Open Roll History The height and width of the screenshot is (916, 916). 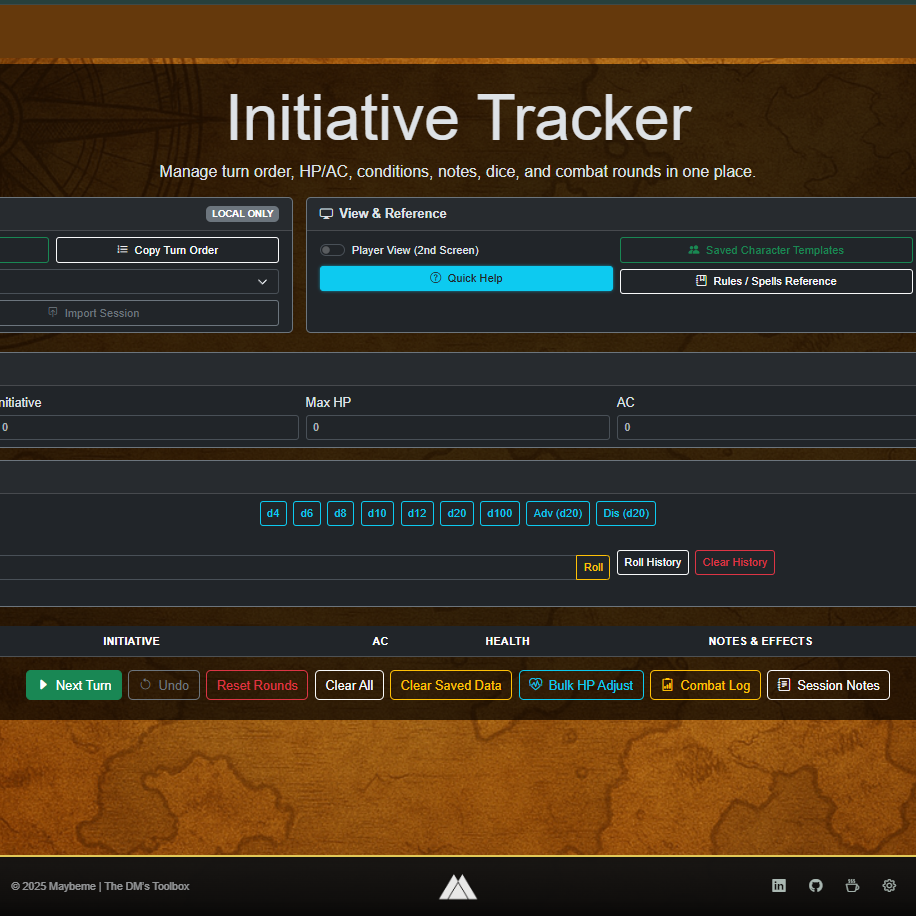coord(653,563)
